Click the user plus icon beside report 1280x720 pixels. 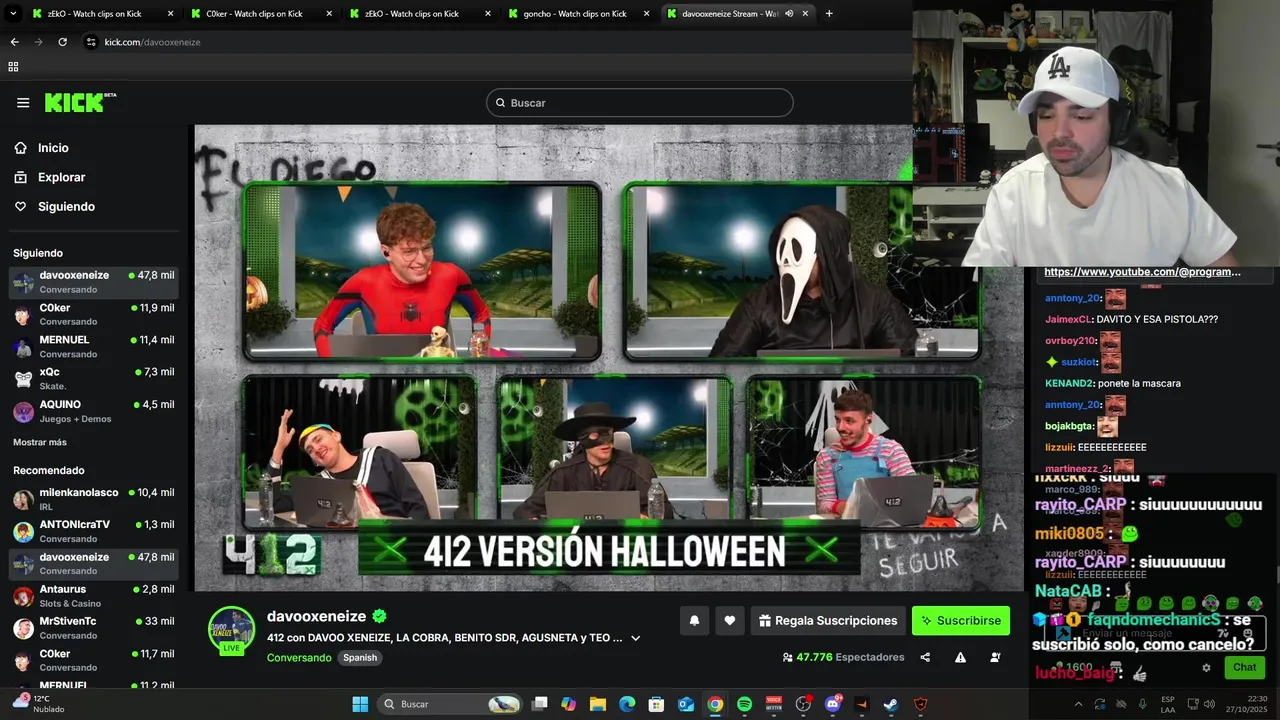[995, 658]
